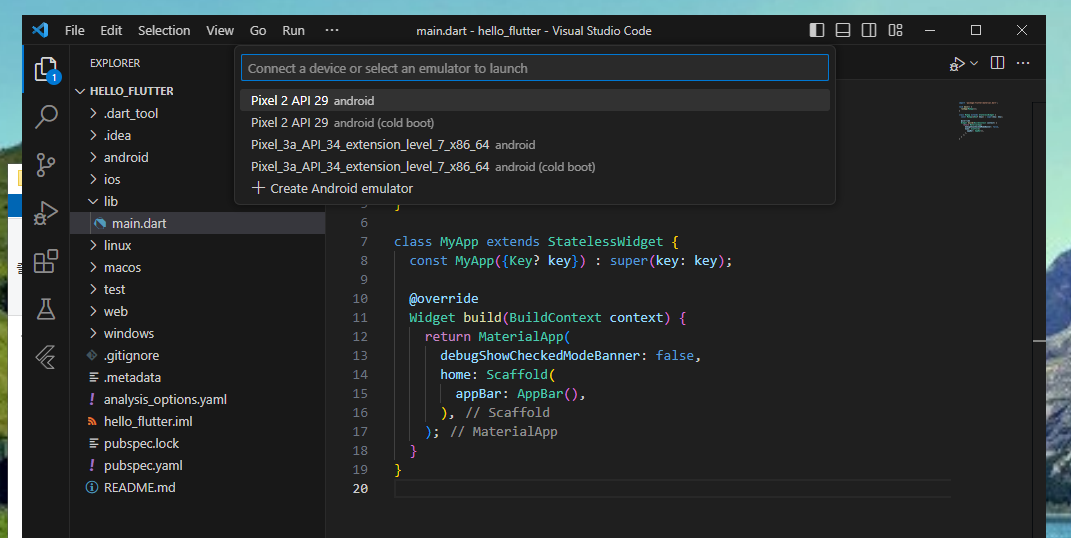Click Scaffold( on line 14
The height and width of the screenshot is (538, 1071).
pyautogui.click(x=520, y=374)
